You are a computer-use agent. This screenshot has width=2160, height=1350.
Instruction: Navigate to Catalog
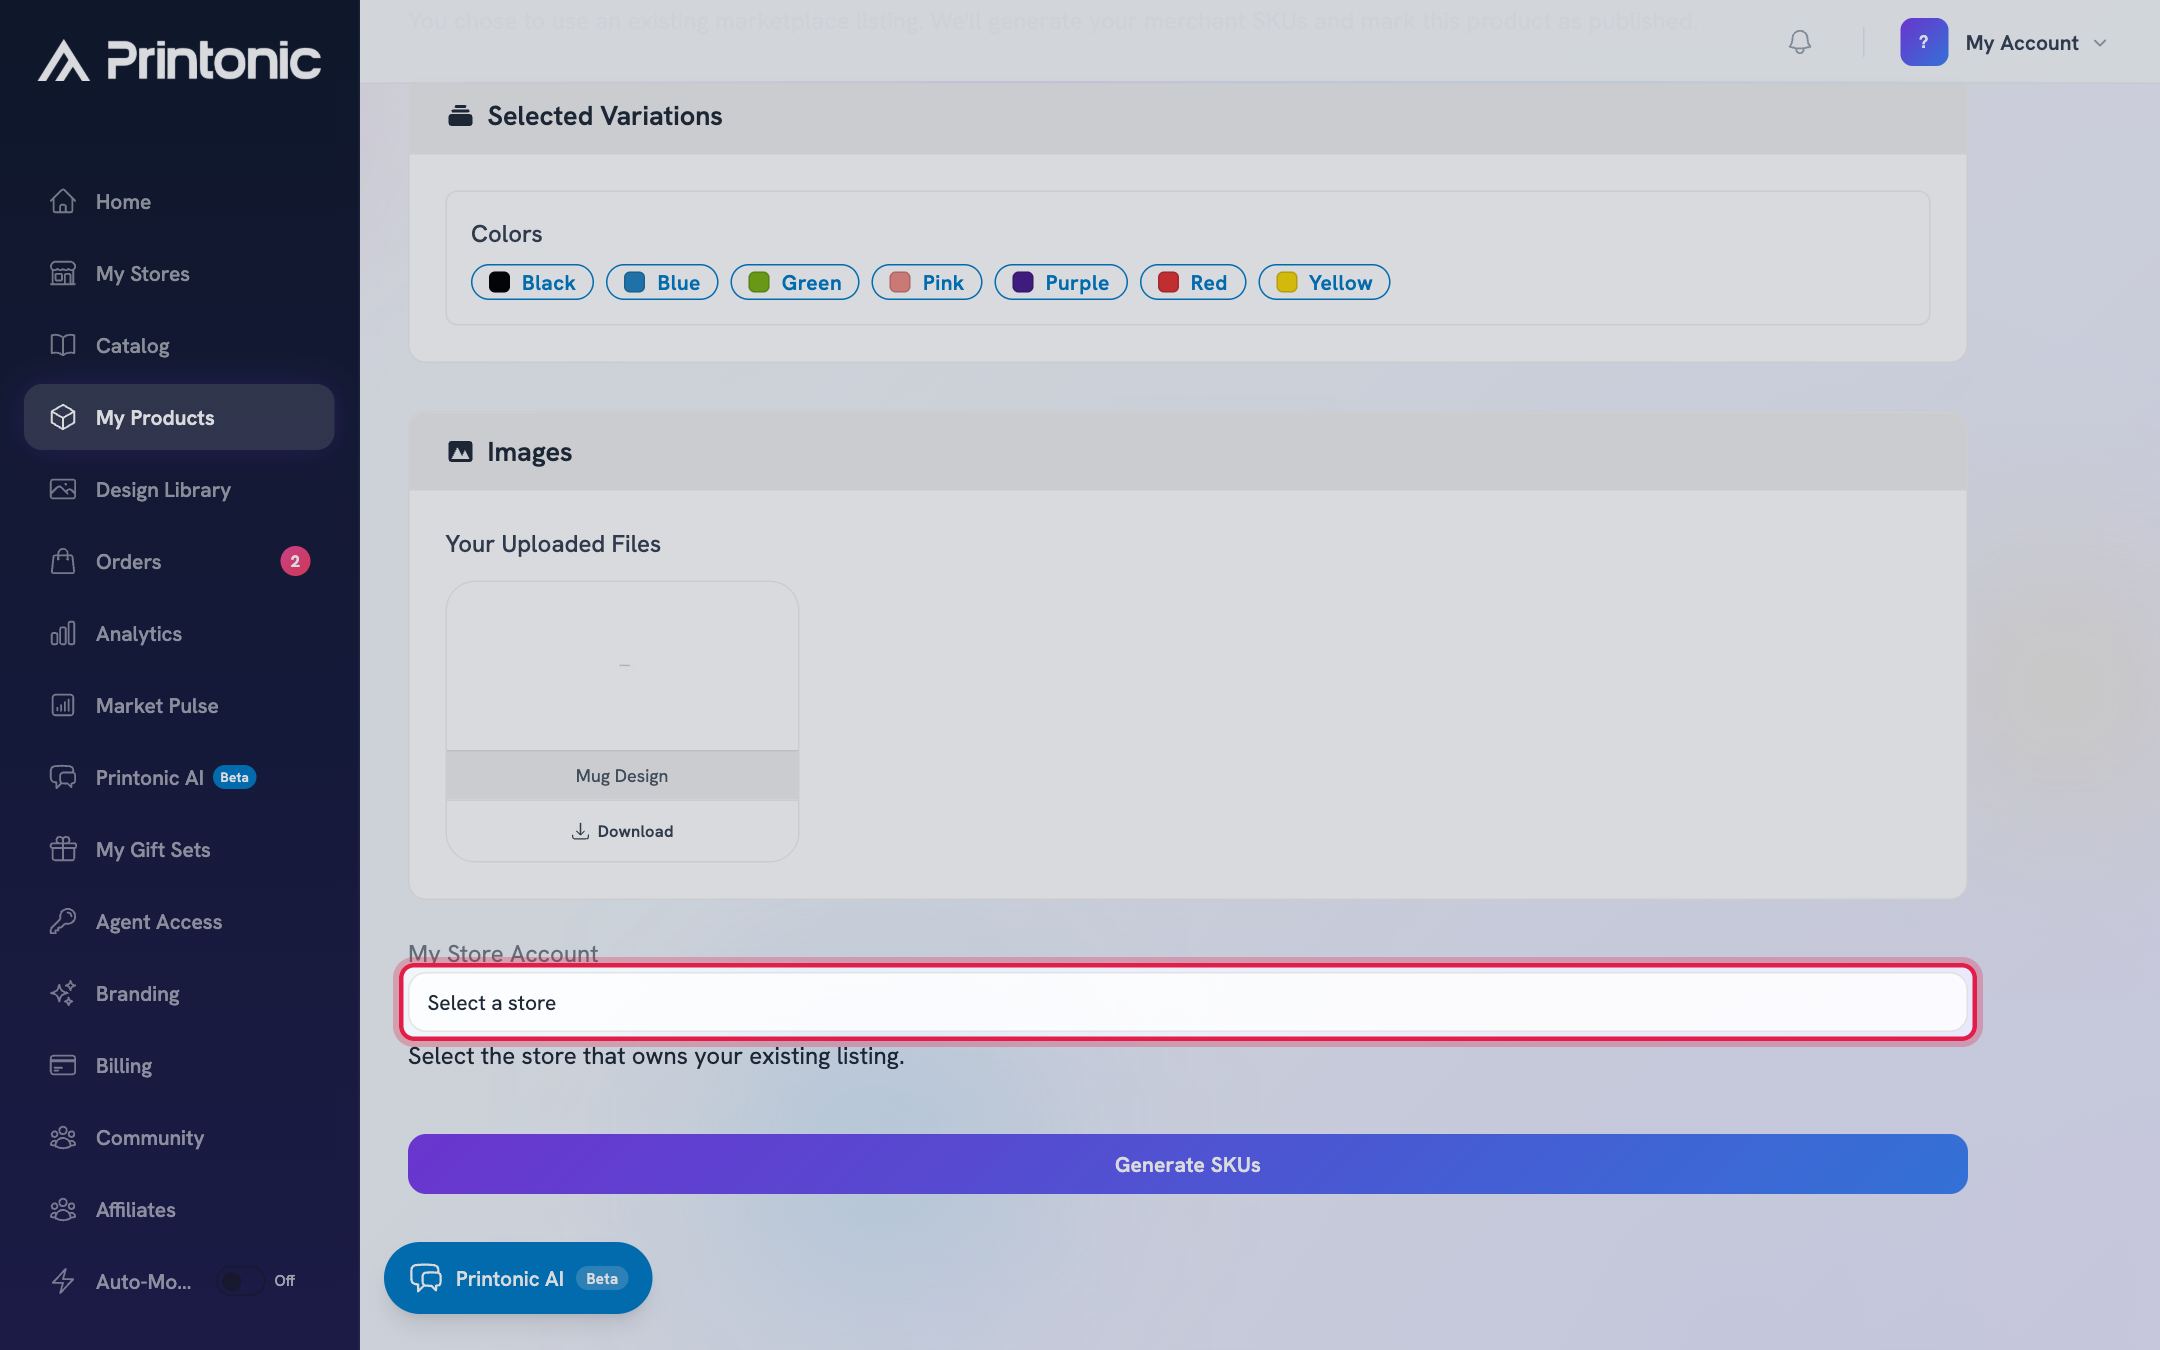[179, 345]
